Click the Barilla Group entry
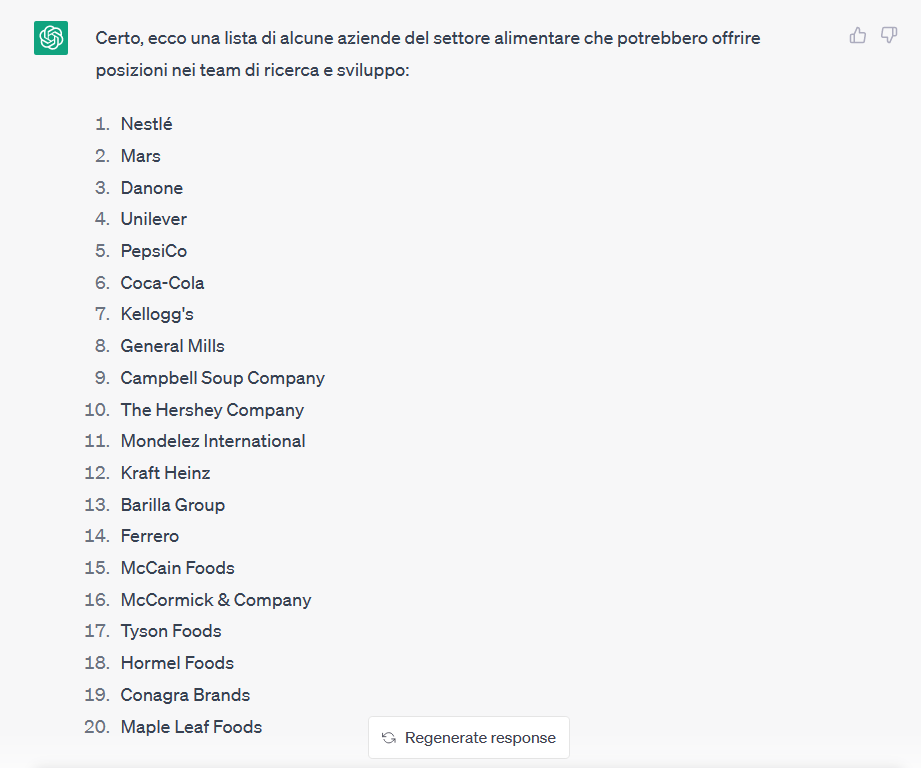Image resolution: width=921 pixels, height=768 pixels. click(172, 505)
